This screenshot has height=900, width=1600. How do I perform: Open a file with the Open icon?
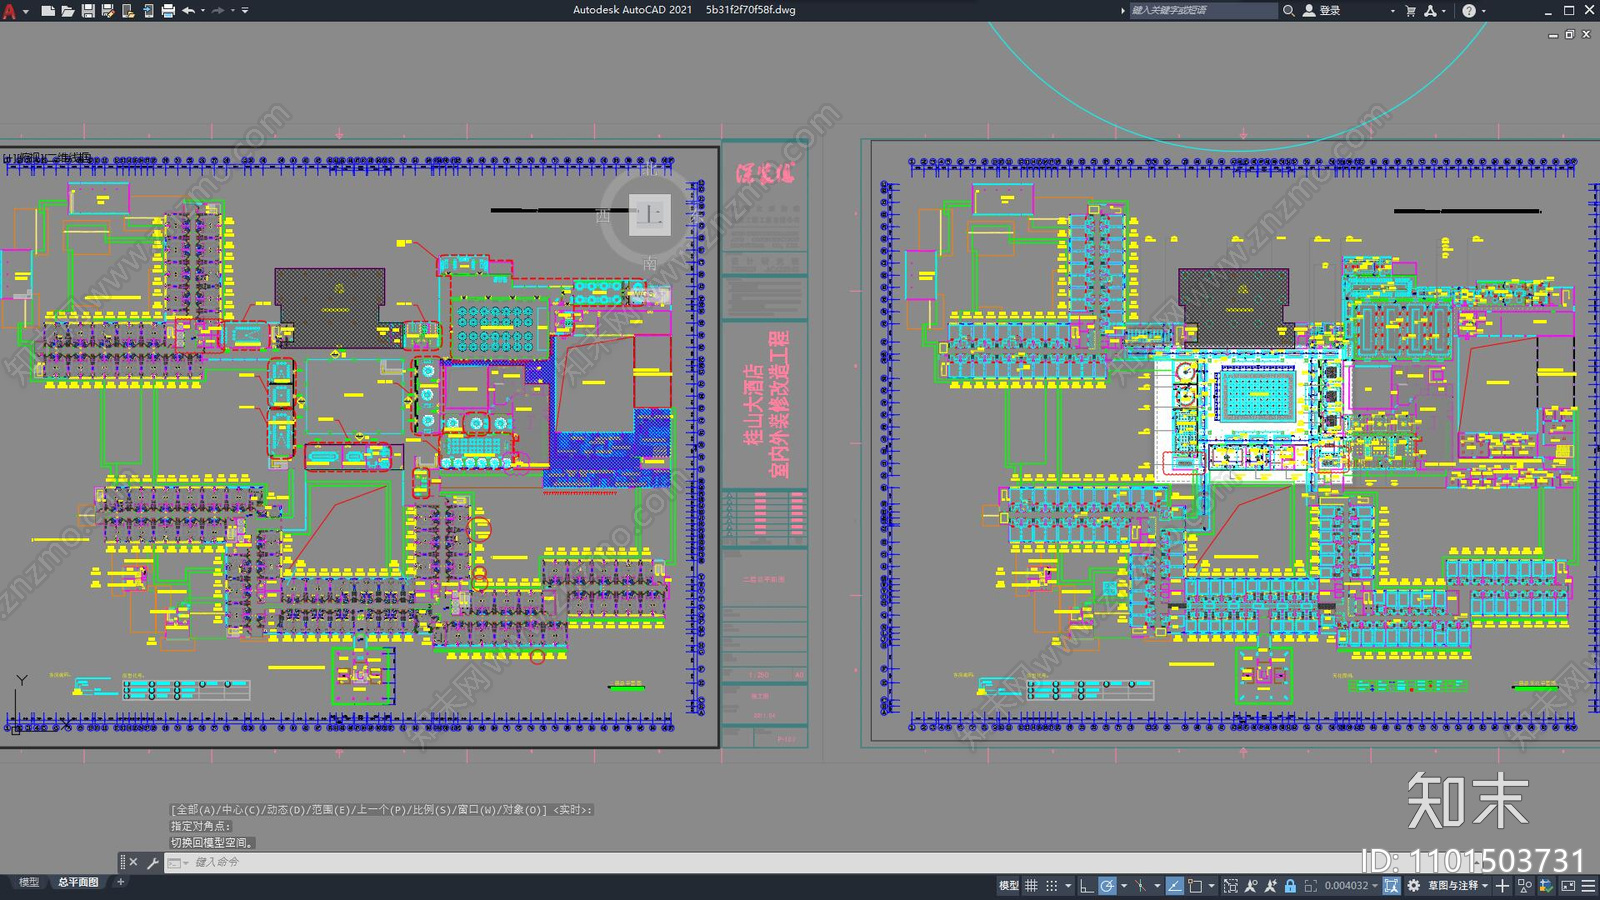(67, 10)
